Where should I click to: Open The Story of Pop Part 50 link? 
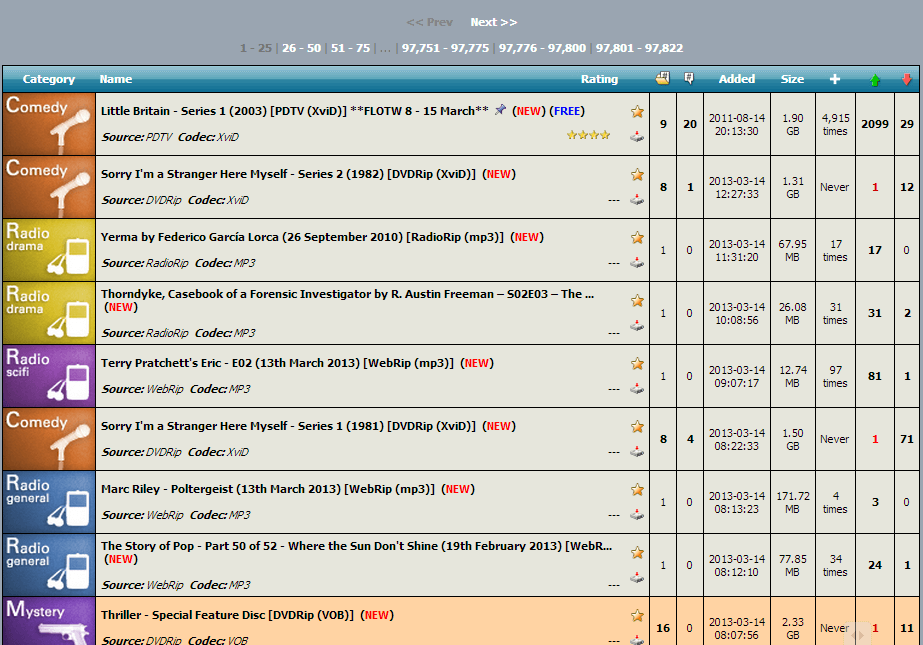356,546
